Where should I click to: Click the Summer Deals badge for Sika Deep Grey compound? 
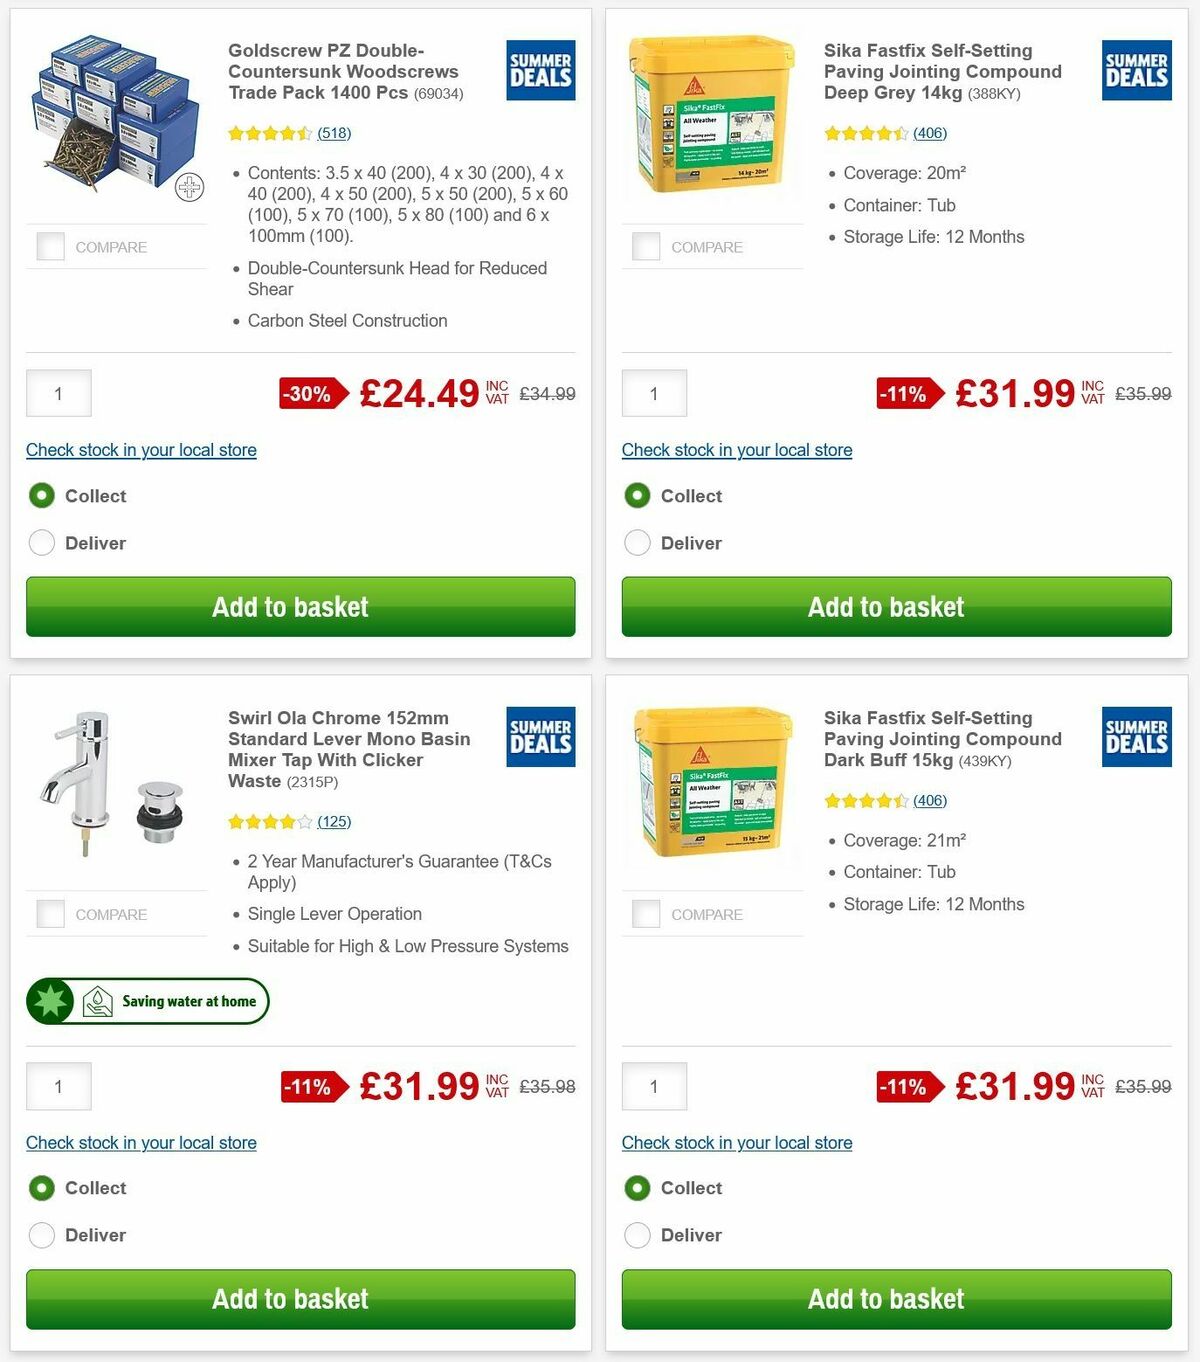click(1136, 70)
